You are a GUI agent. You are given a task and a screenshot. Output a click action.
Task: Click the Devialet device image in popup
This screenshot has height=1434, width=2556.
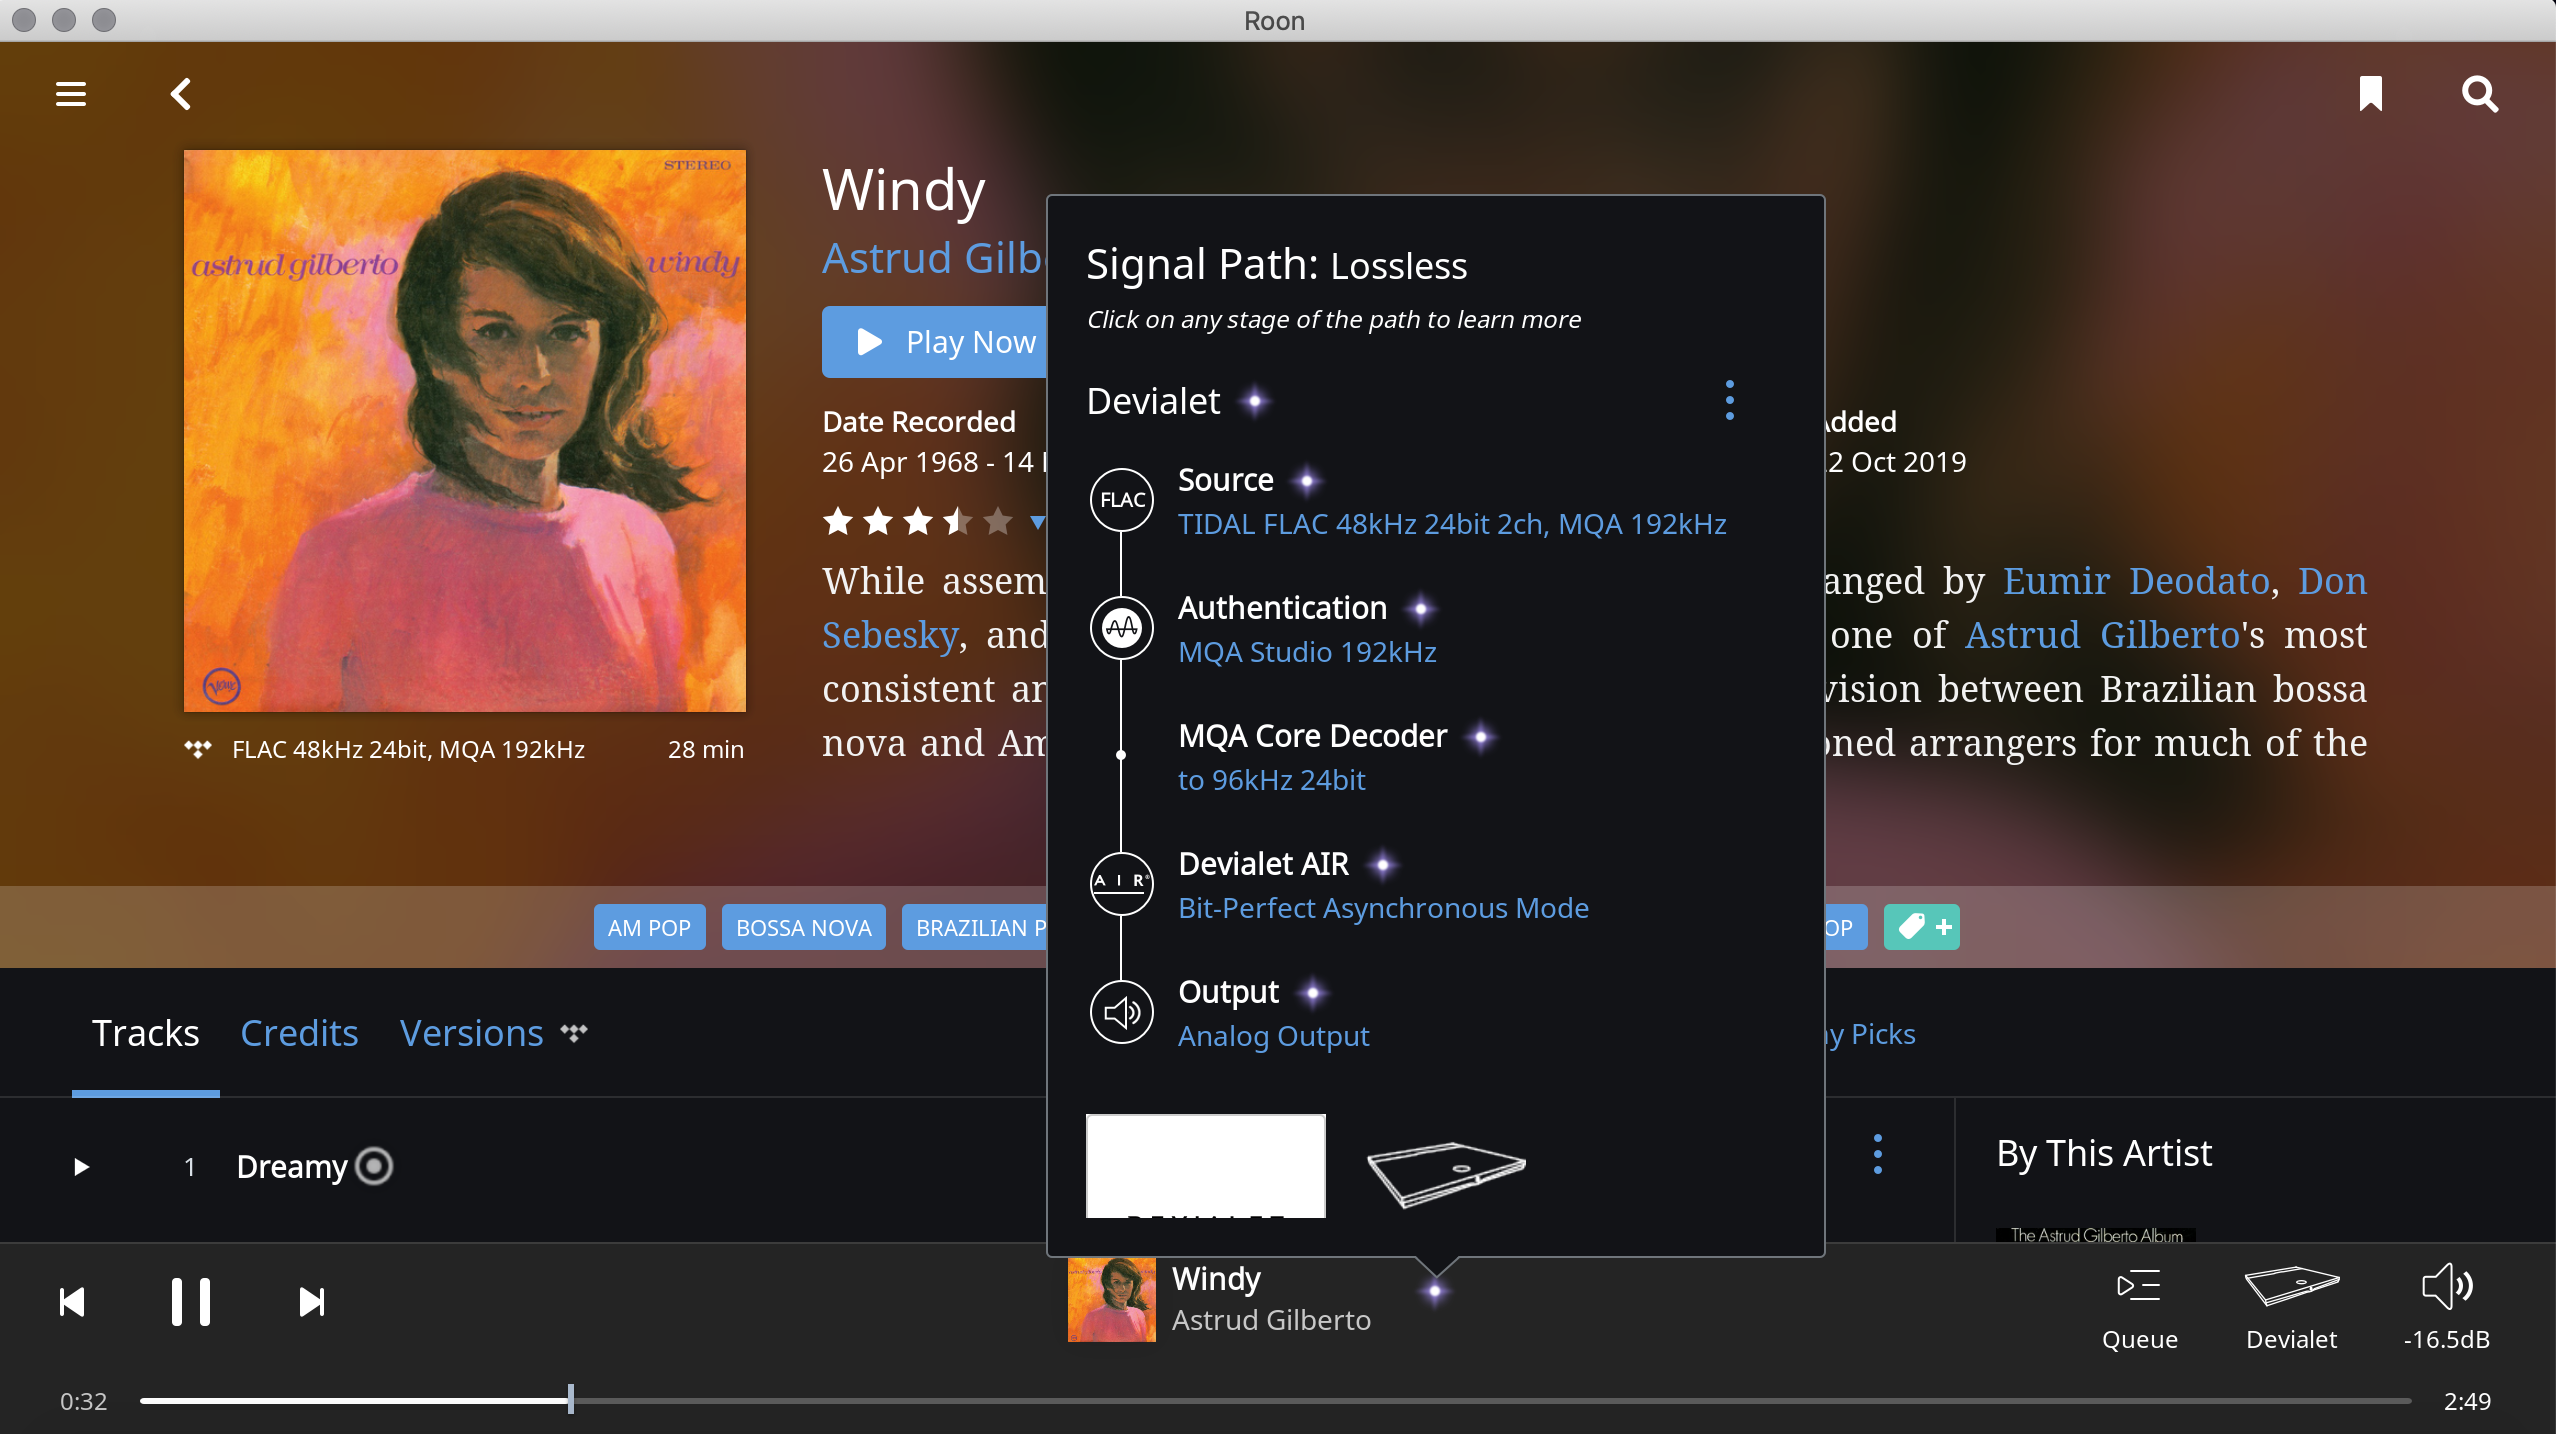point(1446,1175)
